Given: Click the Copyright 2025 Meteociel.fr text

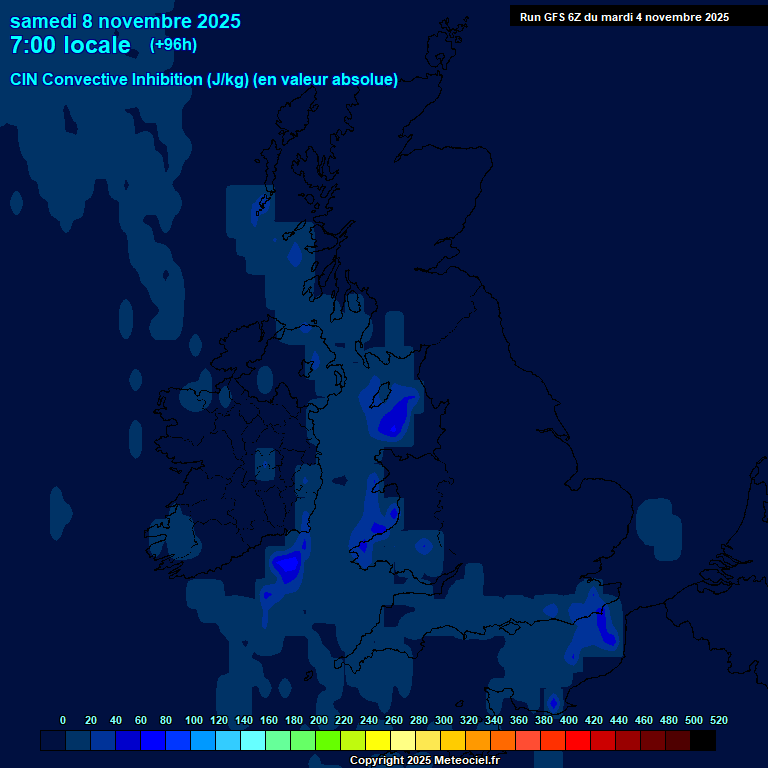Looking at the screenshot, I should pos(424,760).
